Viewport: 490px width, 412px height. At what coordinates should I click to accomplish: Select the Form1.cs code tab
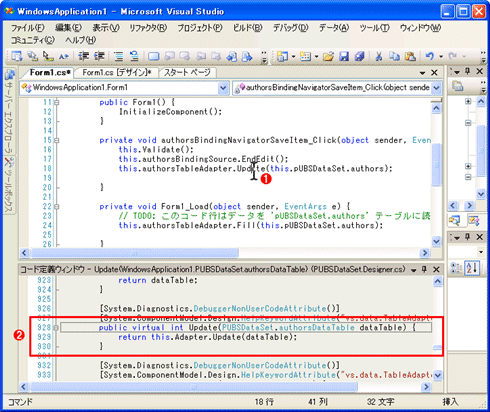(x=50, y=72)
